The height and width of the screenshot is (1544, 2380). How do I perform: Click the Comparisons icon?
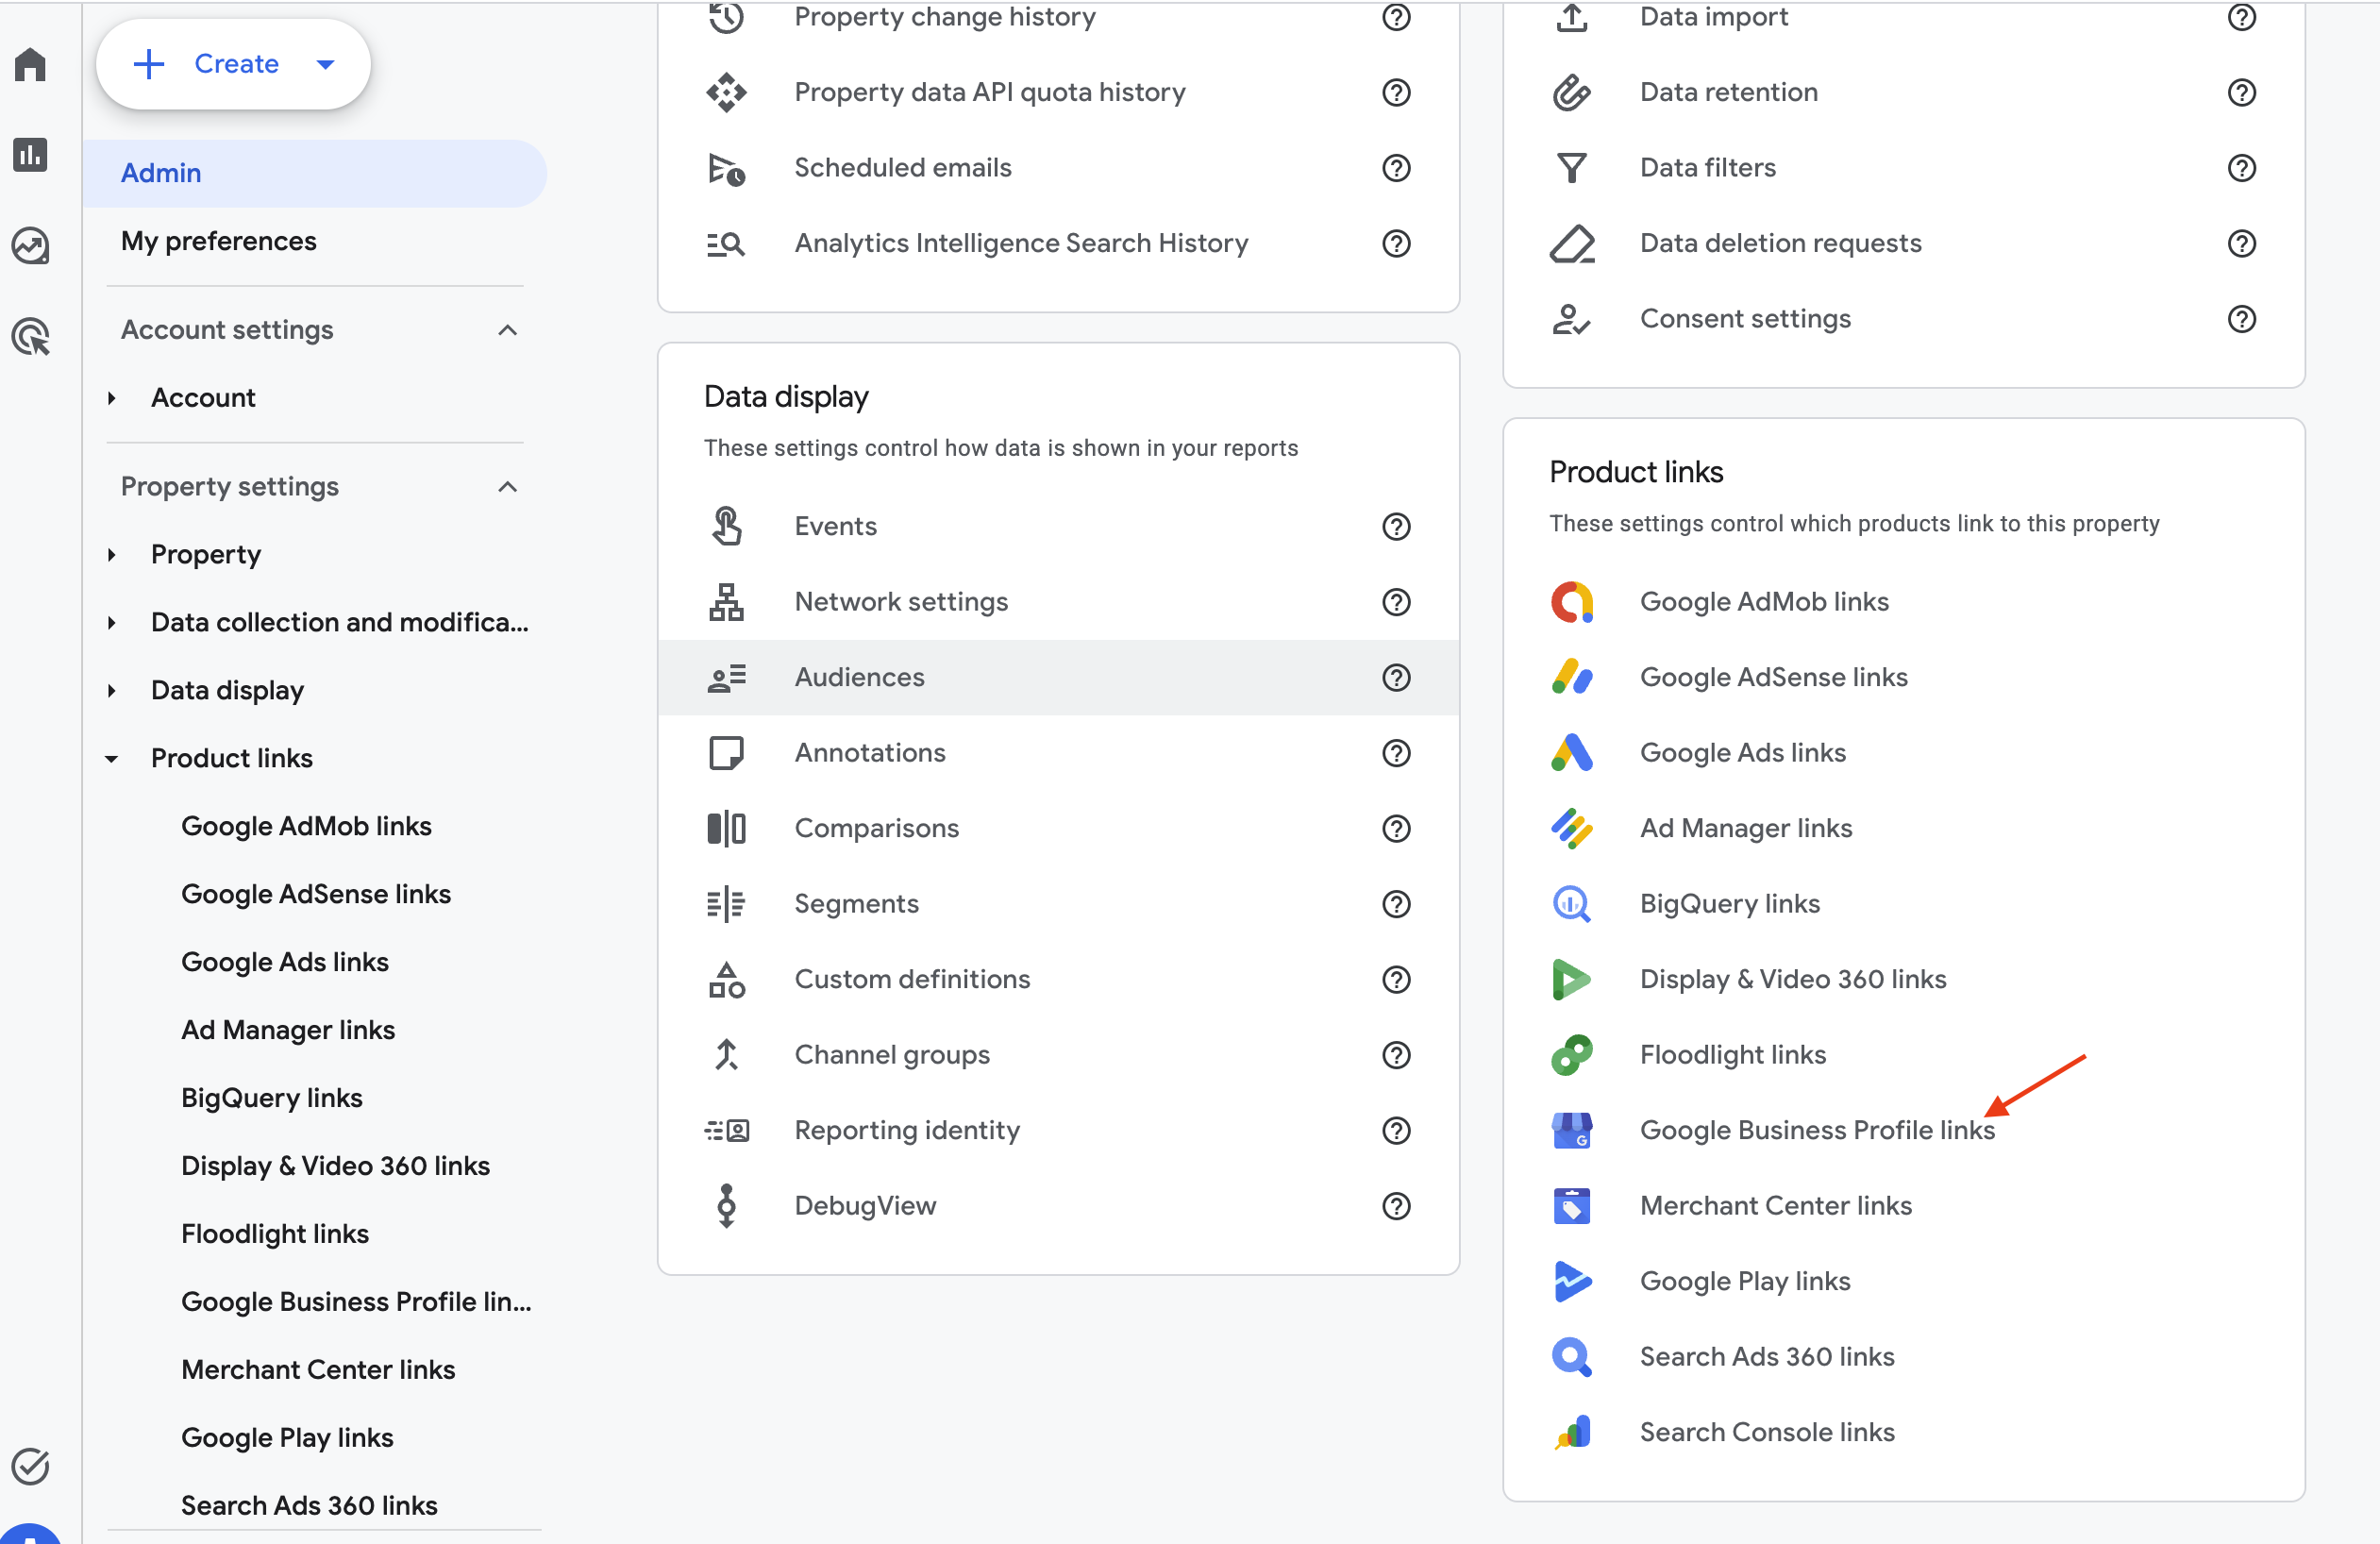(x=727, y=828)
